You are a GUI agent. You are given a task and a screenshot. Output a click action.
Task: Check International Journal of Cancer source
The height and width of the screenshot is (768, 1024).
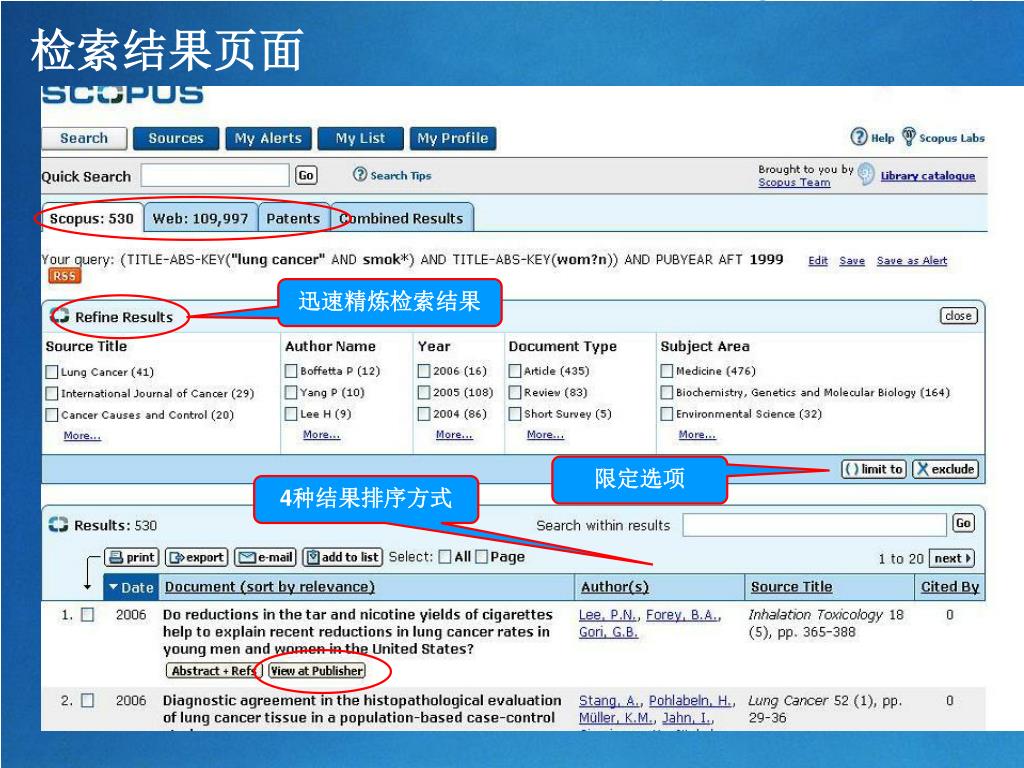pos(52,394)
